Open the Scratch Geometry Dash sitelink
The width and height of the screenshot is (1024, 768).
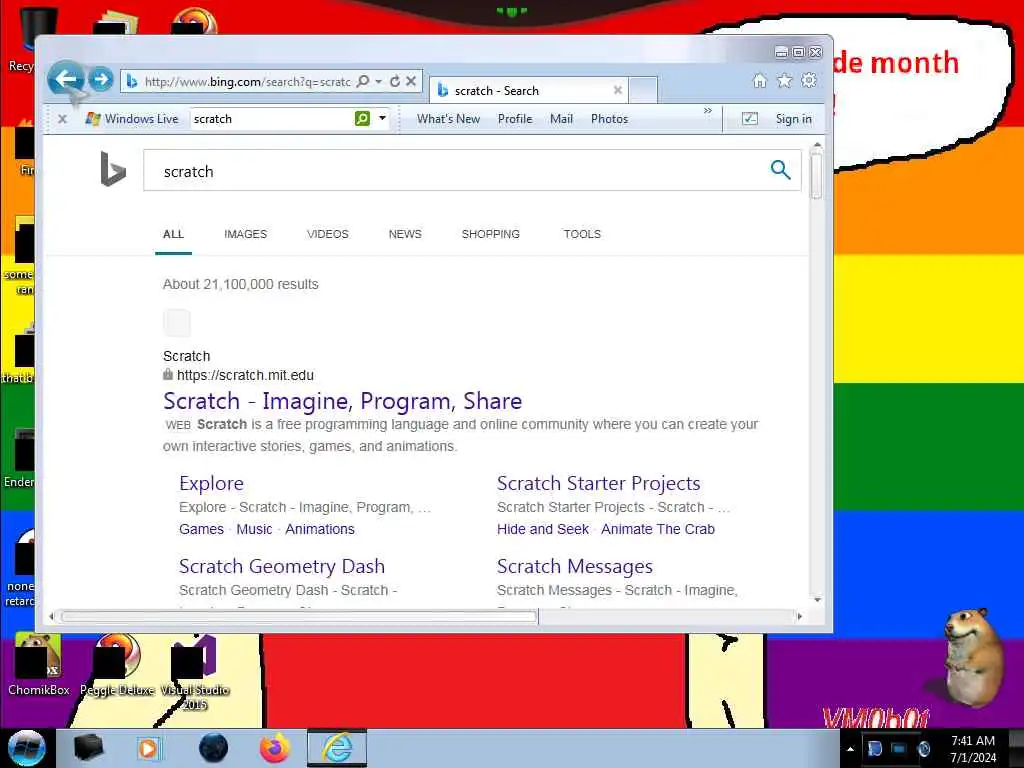[281, 566]
